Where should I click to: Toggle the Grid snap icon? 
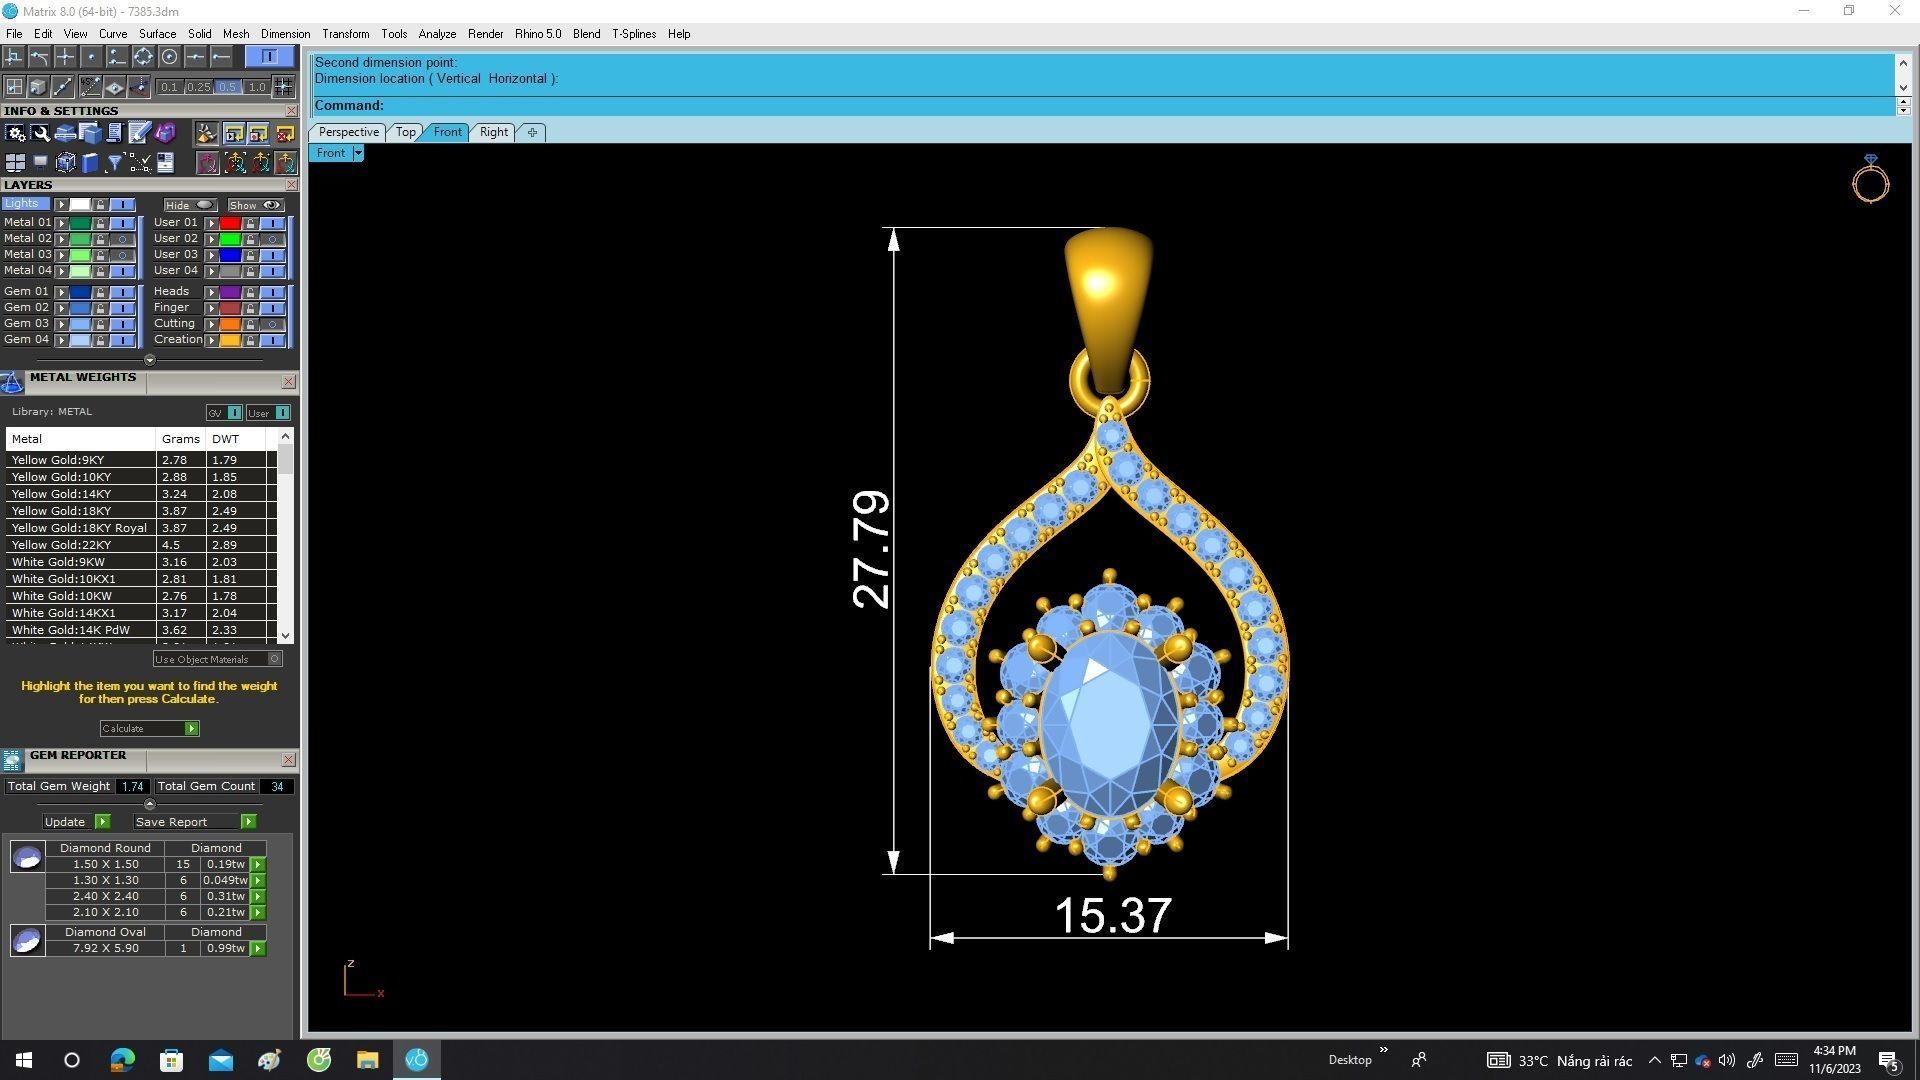[283, 87]
